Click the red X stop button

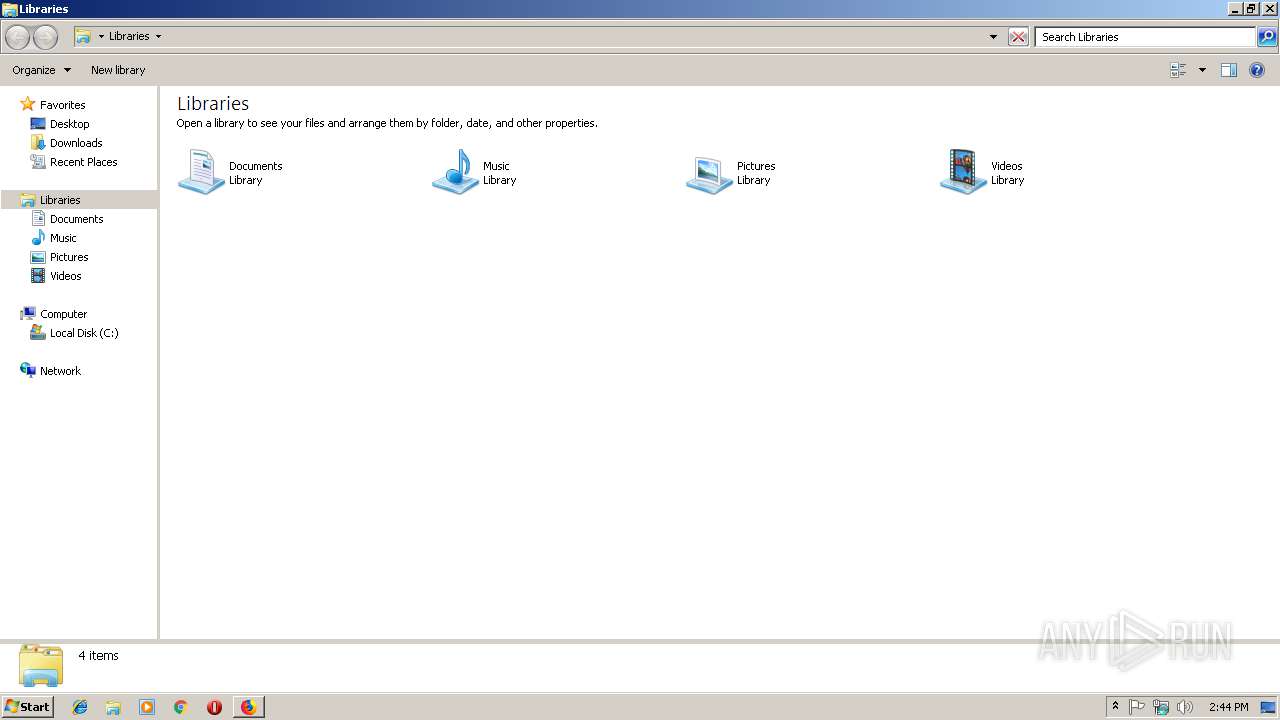click(x=1018, y=37)
